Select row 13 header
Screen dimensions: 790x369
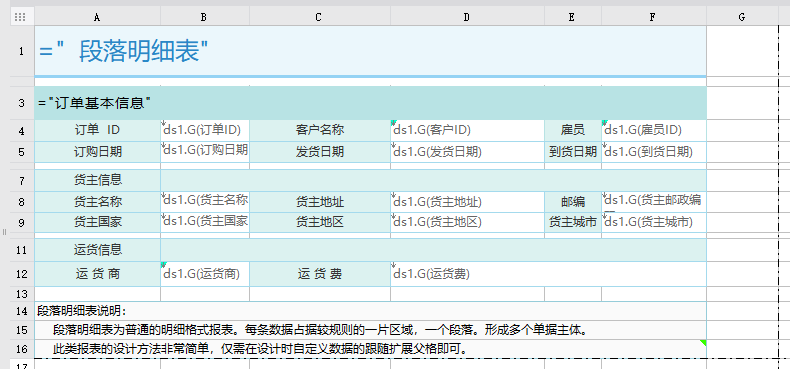click(22, 294)
